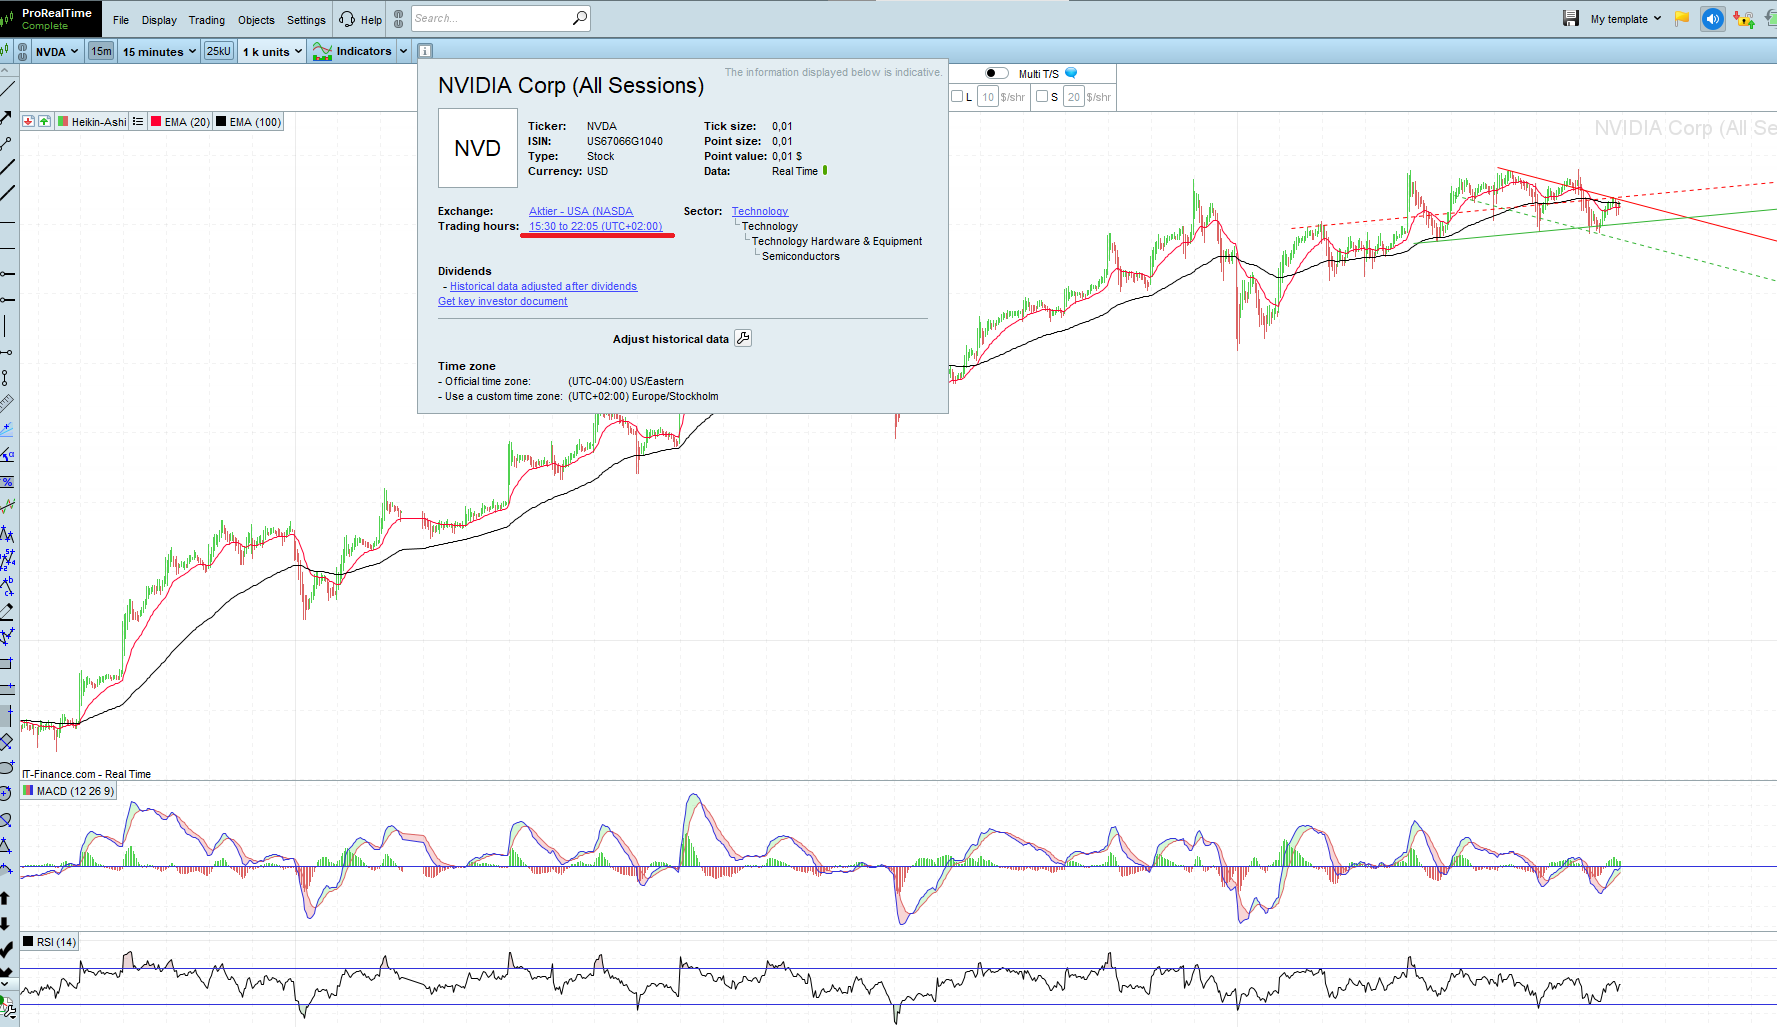Click the locked red and green arrows icon
The height and width of the screenshot is (1027, 1777).
coord(1744,18)
